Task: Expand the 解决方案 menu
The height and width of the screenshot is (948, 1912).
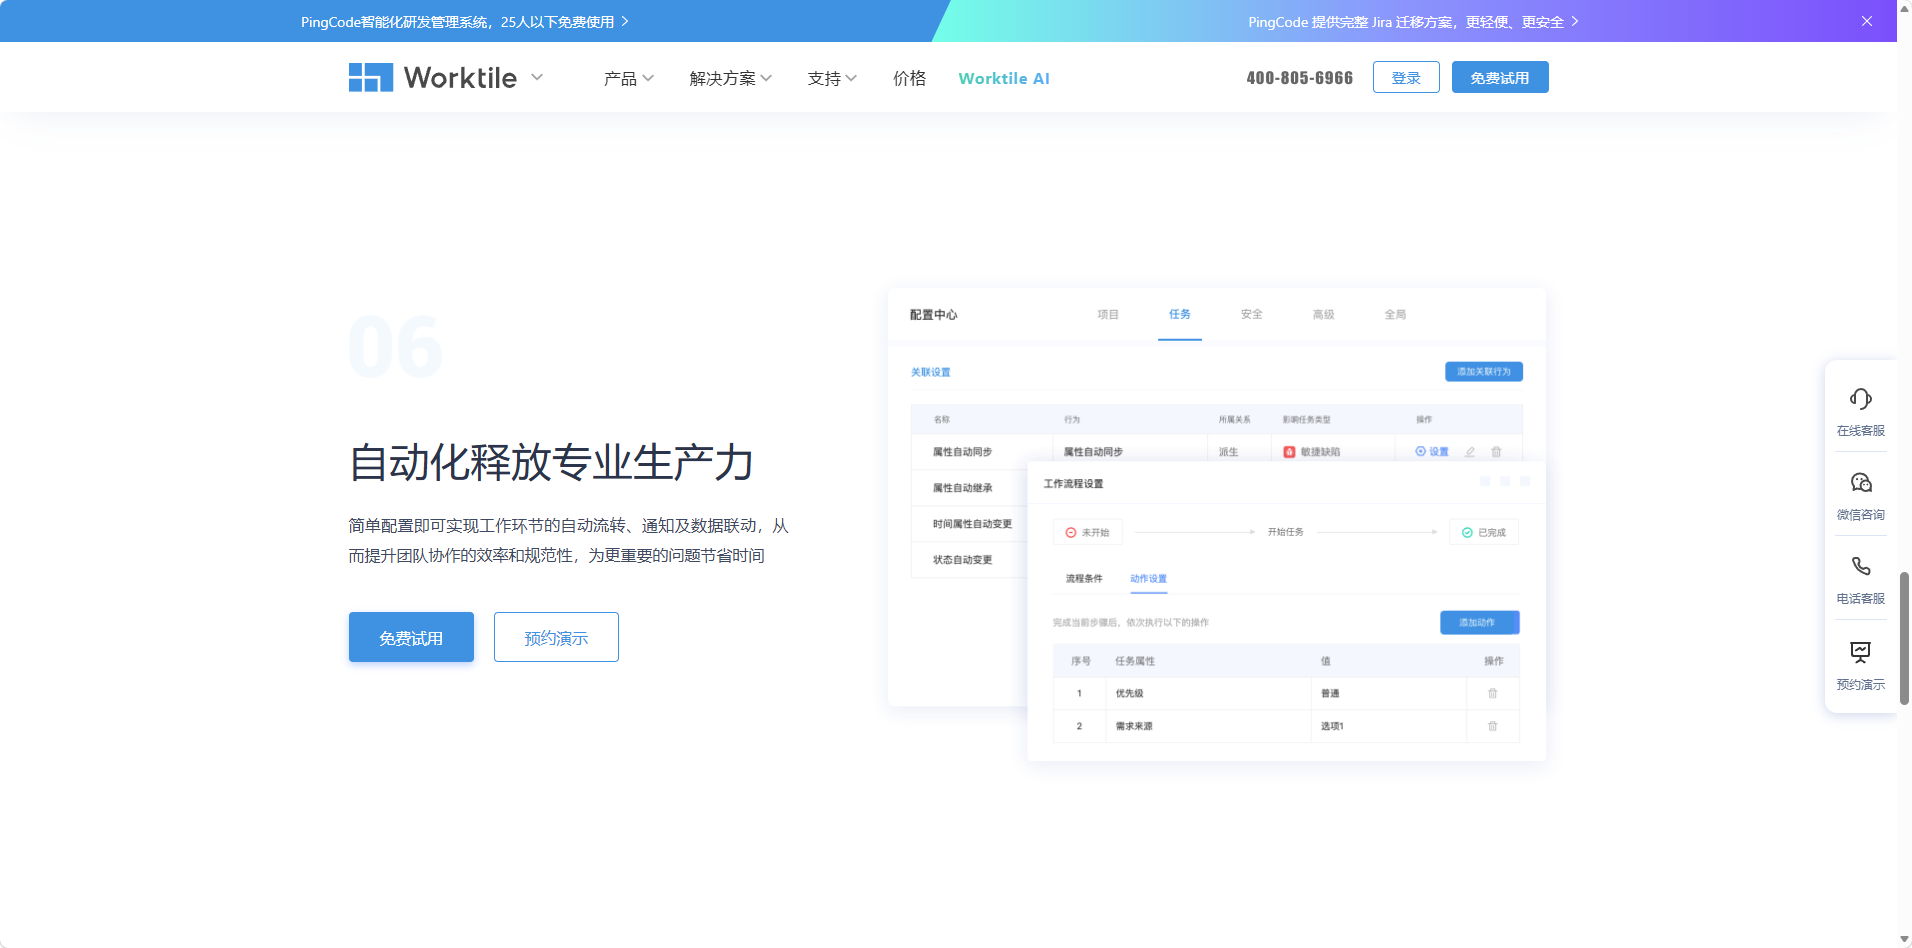Action: pyautogui.click(x=730, y=78)
